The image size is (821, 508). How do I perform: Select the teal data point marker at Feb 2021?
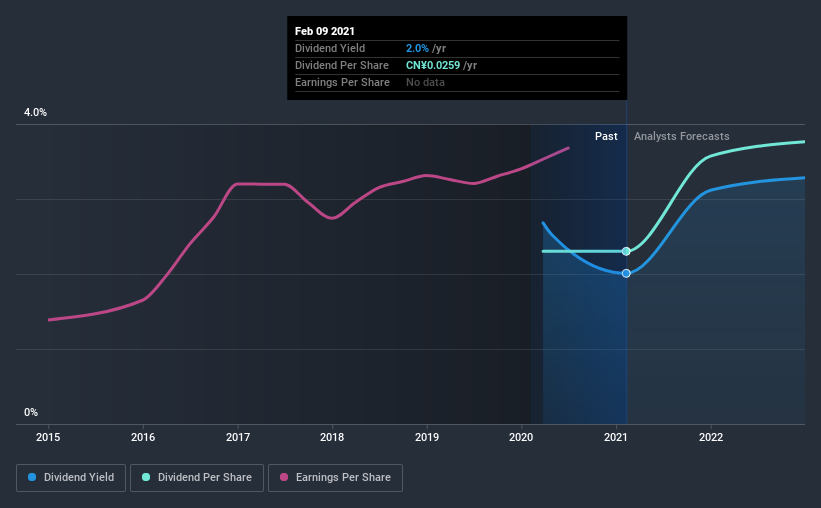click(x=626, y=251)
